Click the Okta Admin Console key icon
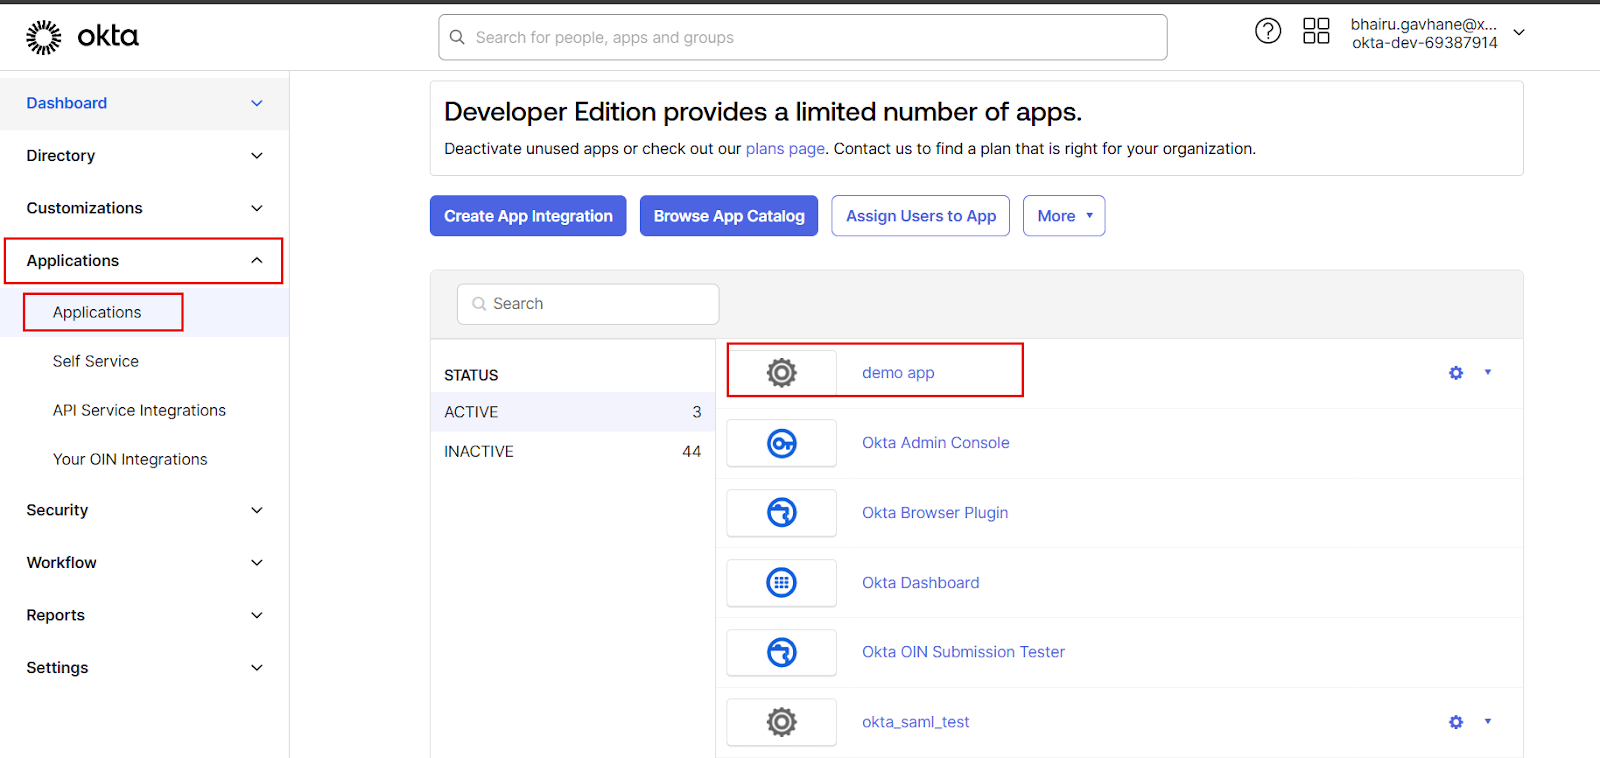Image resolution: width=1600 pixels, height=758 pixels. pos(782,443)
